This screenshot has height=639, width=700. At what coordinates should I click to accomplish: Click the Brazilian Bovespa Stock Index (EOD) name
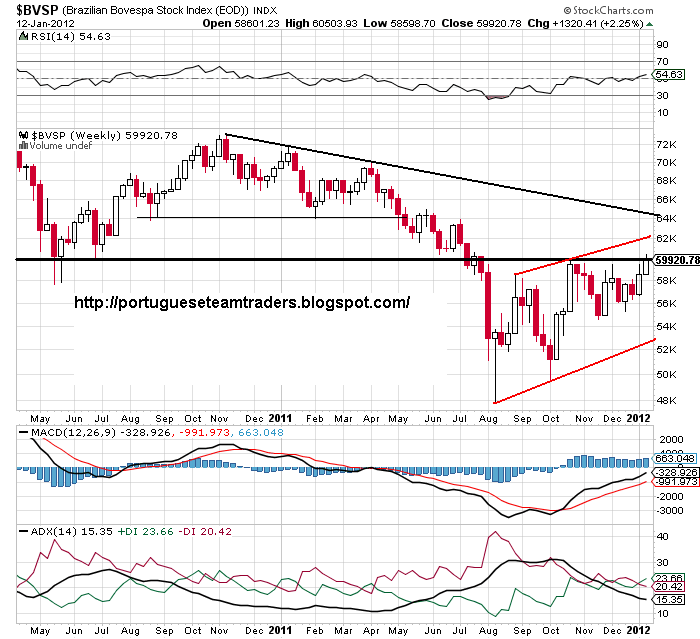(x=155, y=11)
